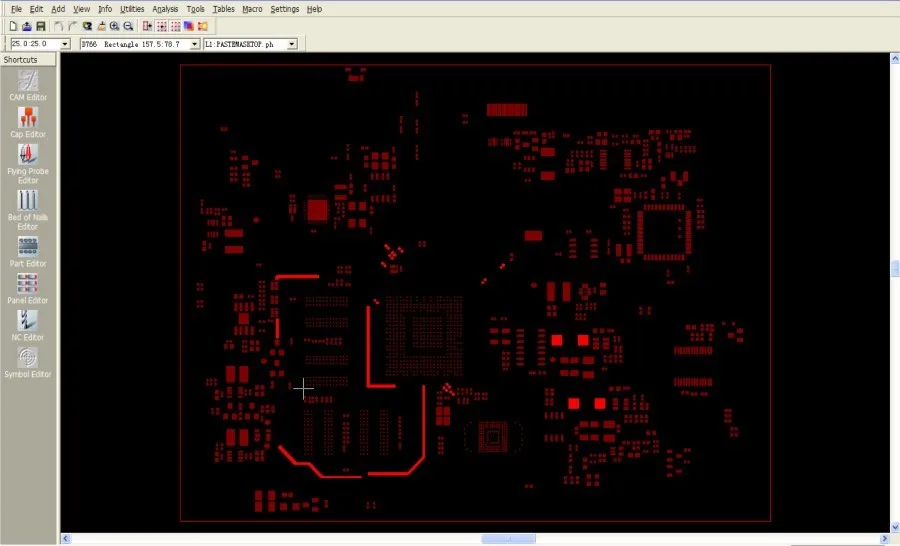The height and width of the screenshot is (546, 900).
Task: Click the Save disk icon in toolbar
Action: [x=41, y=25]
